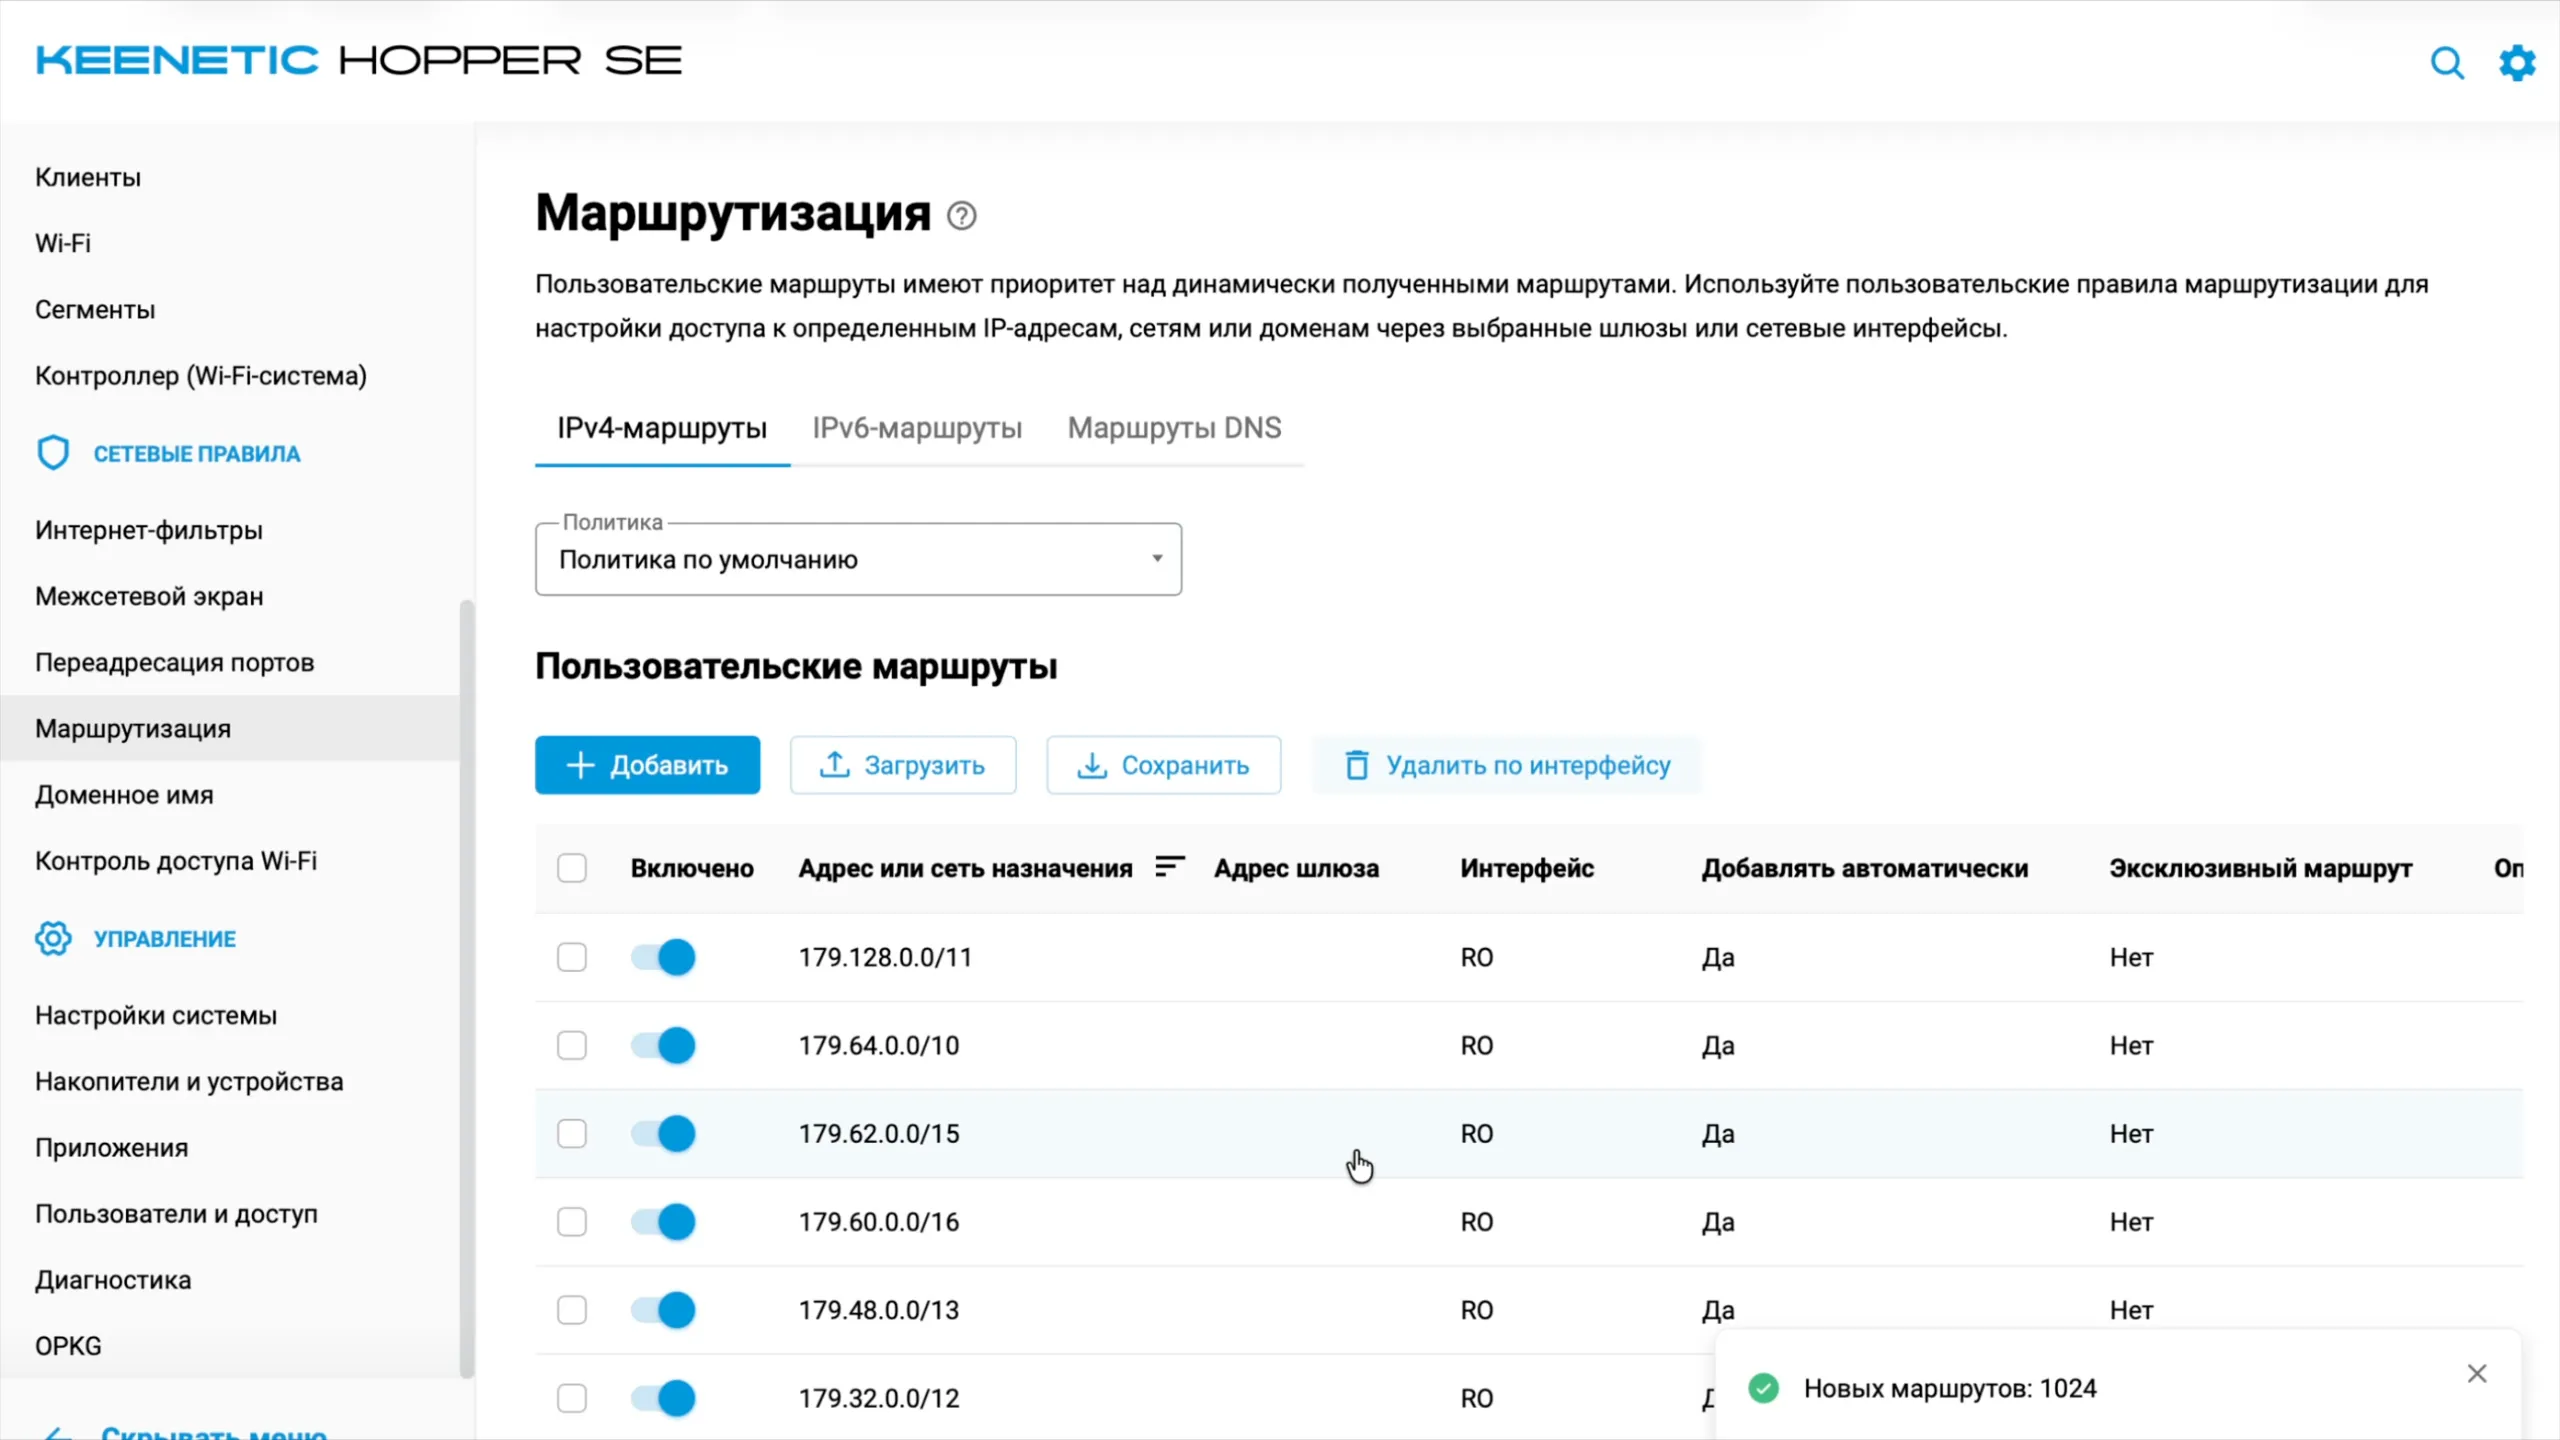The height and width of the screenshot is (1440, 2560).
Task: Switch to IPv6-маршруты tab
Action: tap(917, 428)
